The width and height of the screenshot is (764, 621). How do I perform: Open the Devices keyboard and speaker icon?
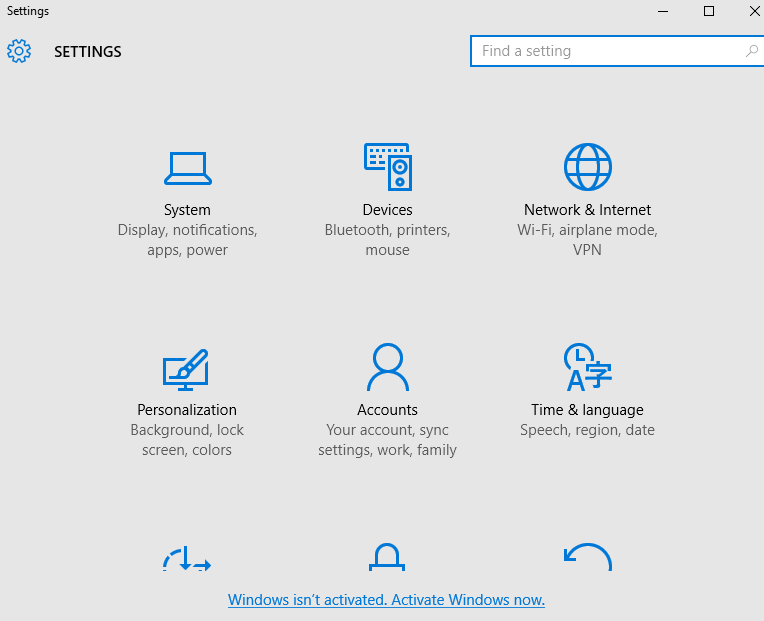click(388, 167)
